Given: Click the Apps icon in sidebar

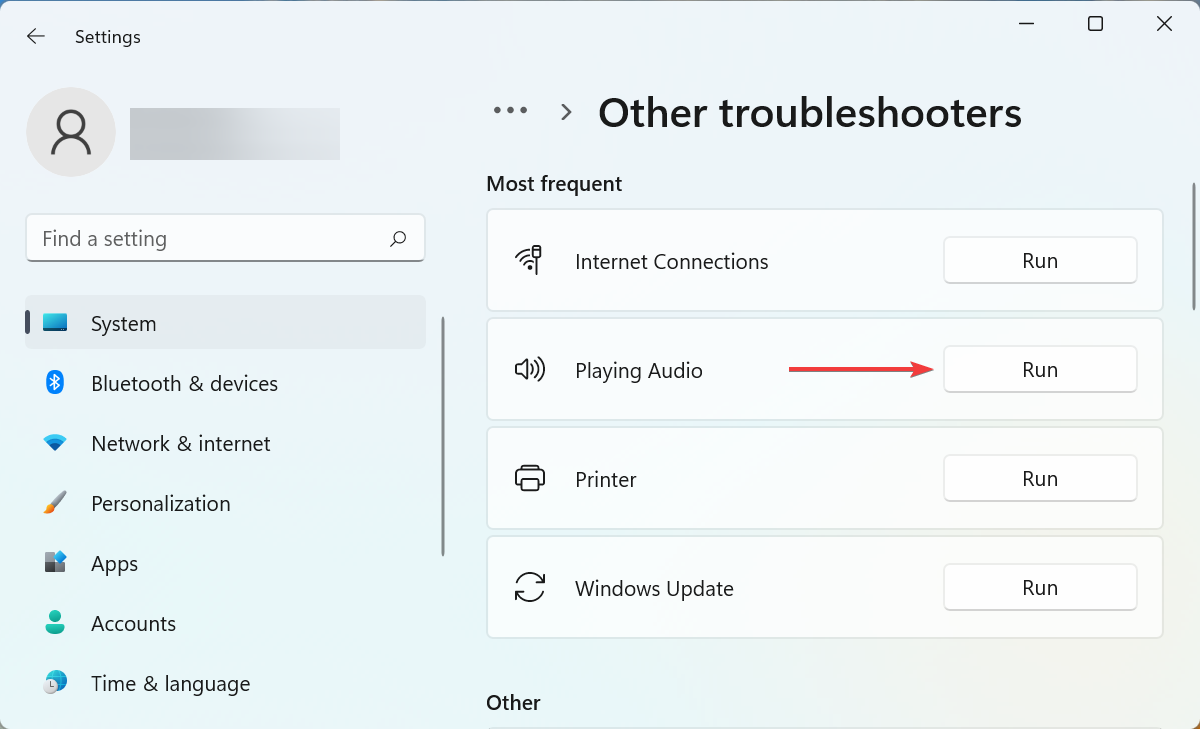Looking at the screenshot, I should pos(55,562).
